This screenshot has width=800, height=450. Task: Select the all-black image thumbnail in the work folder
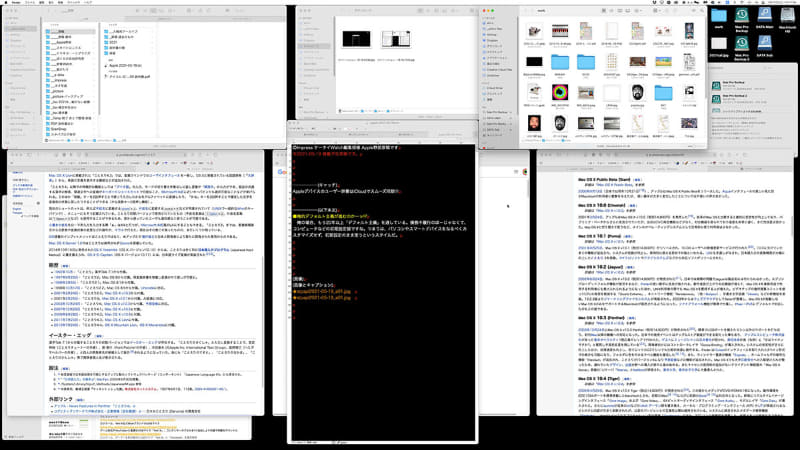(534, 61)
